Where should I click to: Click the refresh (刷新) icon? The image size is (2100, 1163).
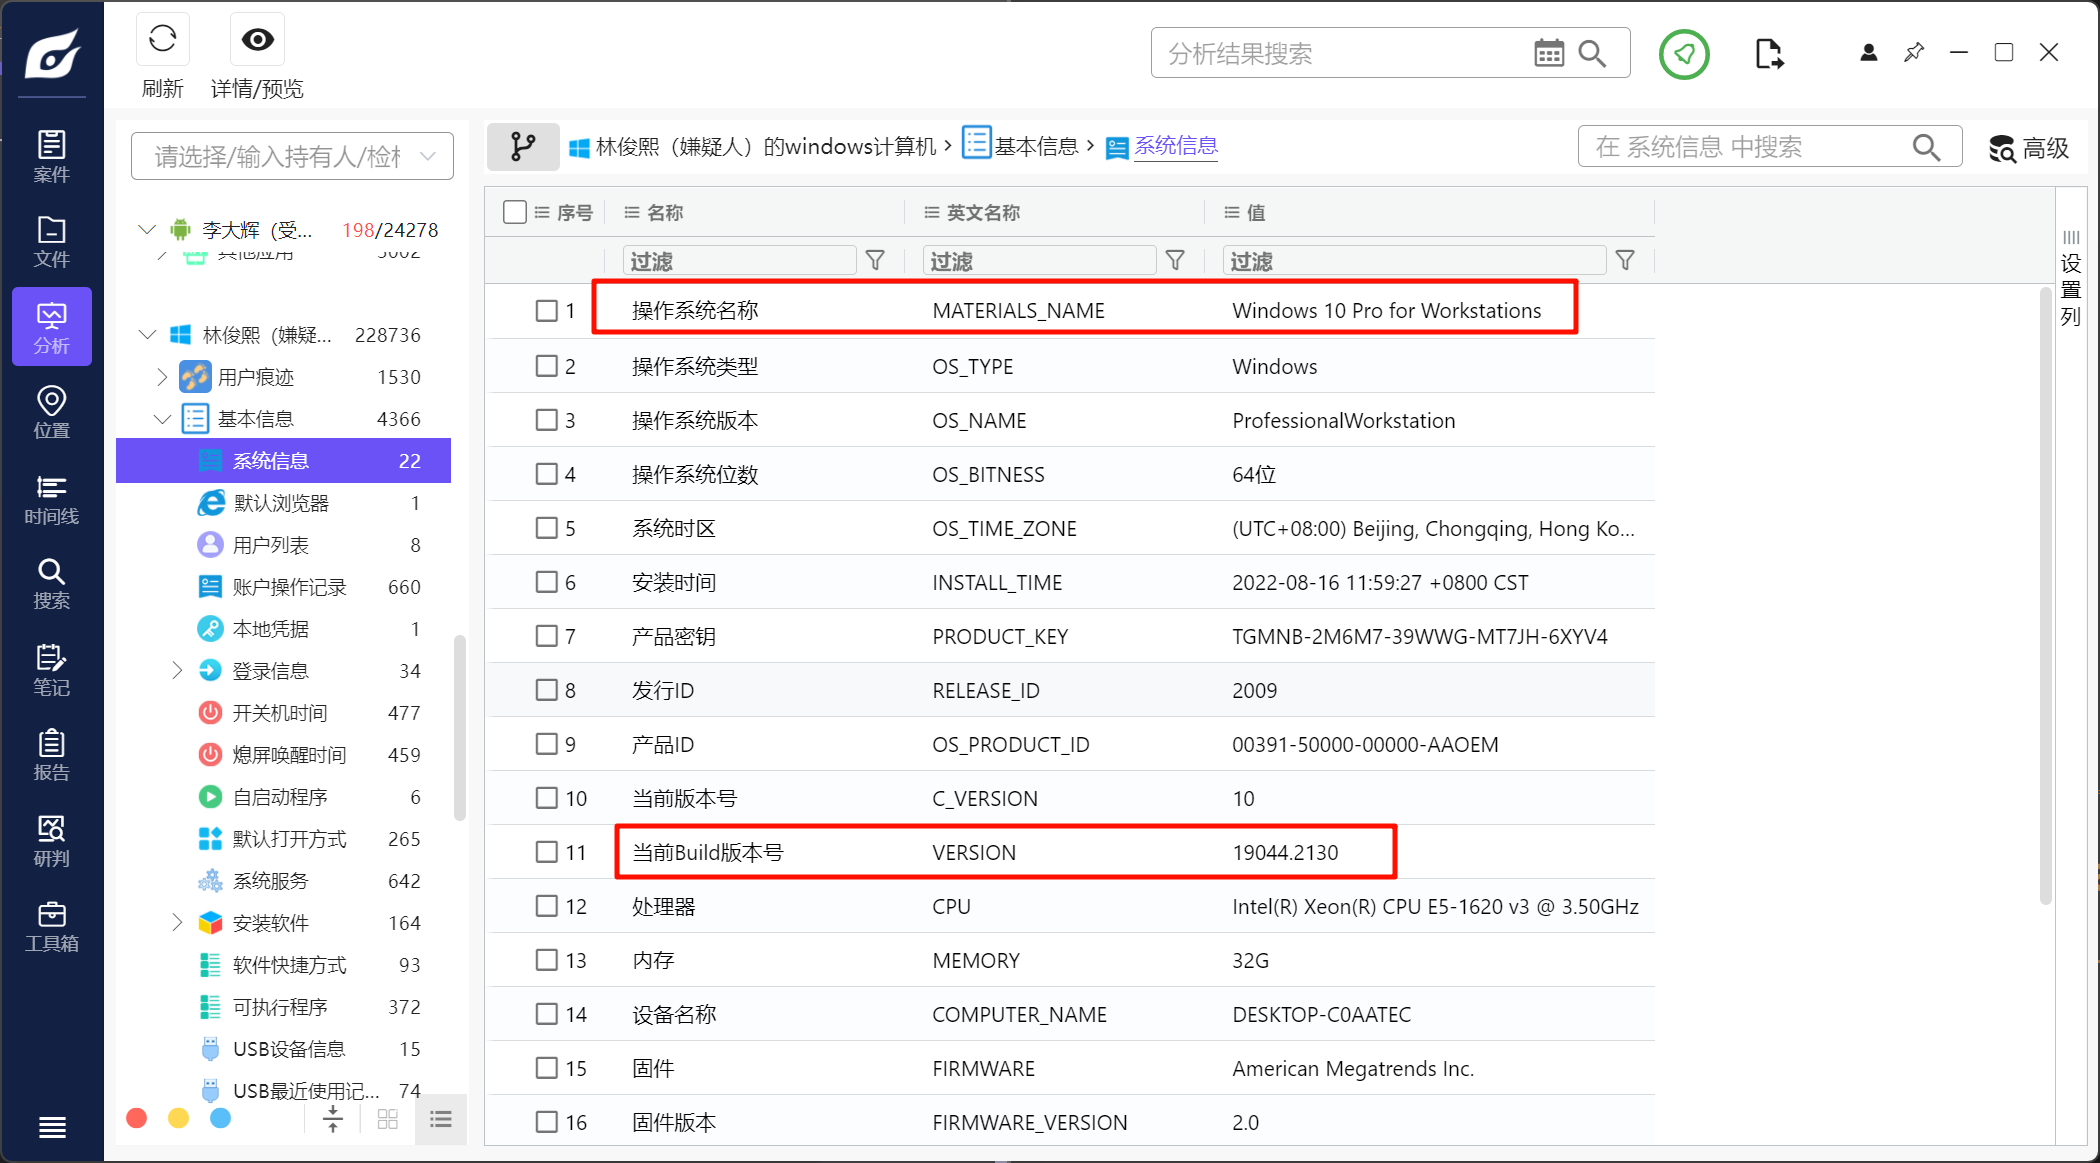click(x=162, y=40)
